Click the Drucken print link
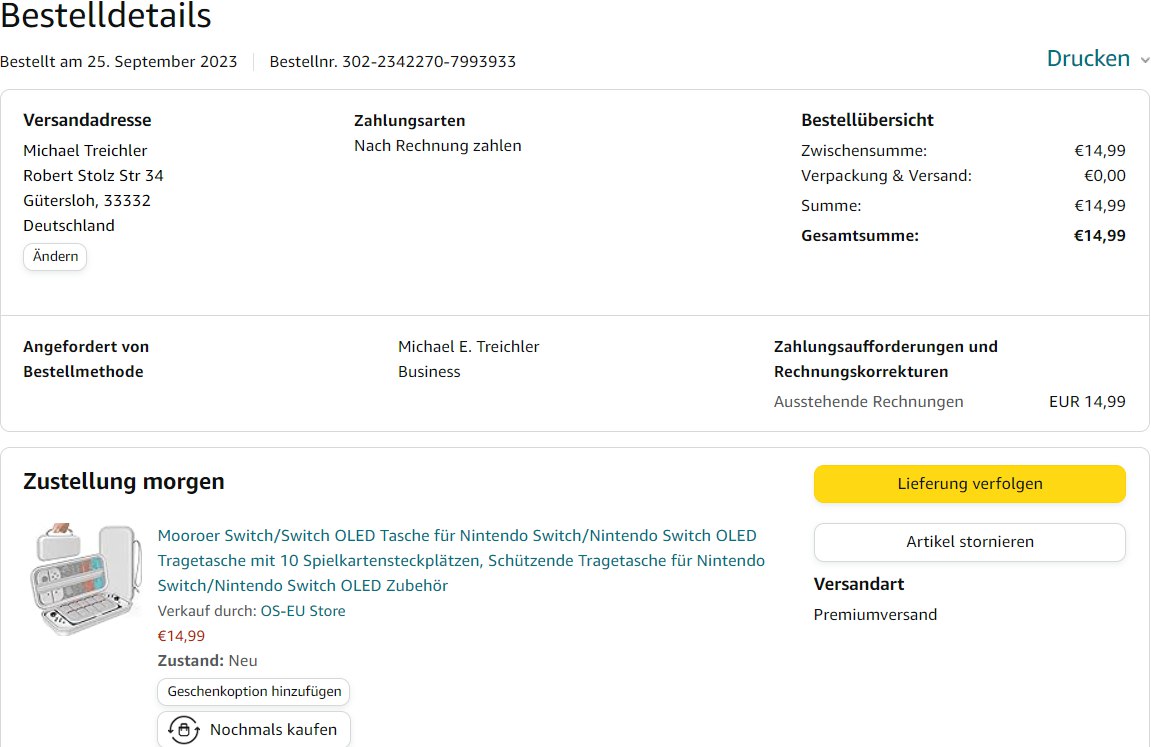The image size is (1151, 747). pyautogui.click(x=1088, y=59)
